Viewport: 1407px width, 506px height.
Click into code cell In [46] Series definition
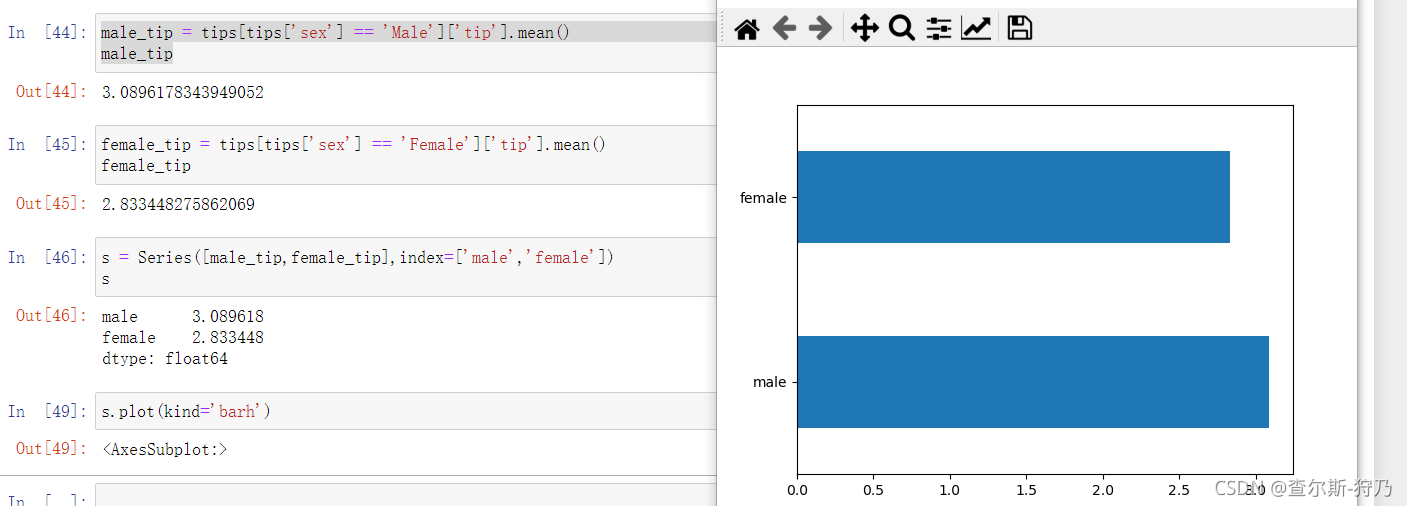click(406, 267)
